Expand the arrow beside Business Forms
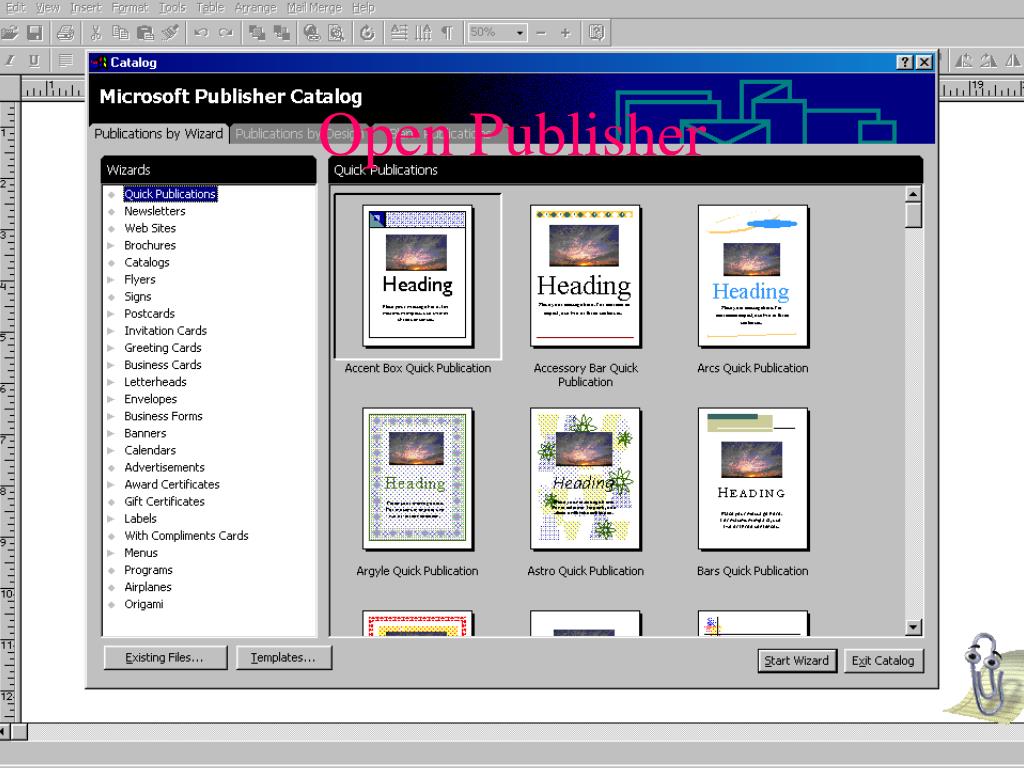Screen dimensions: 1024x768 pos(111,417)
